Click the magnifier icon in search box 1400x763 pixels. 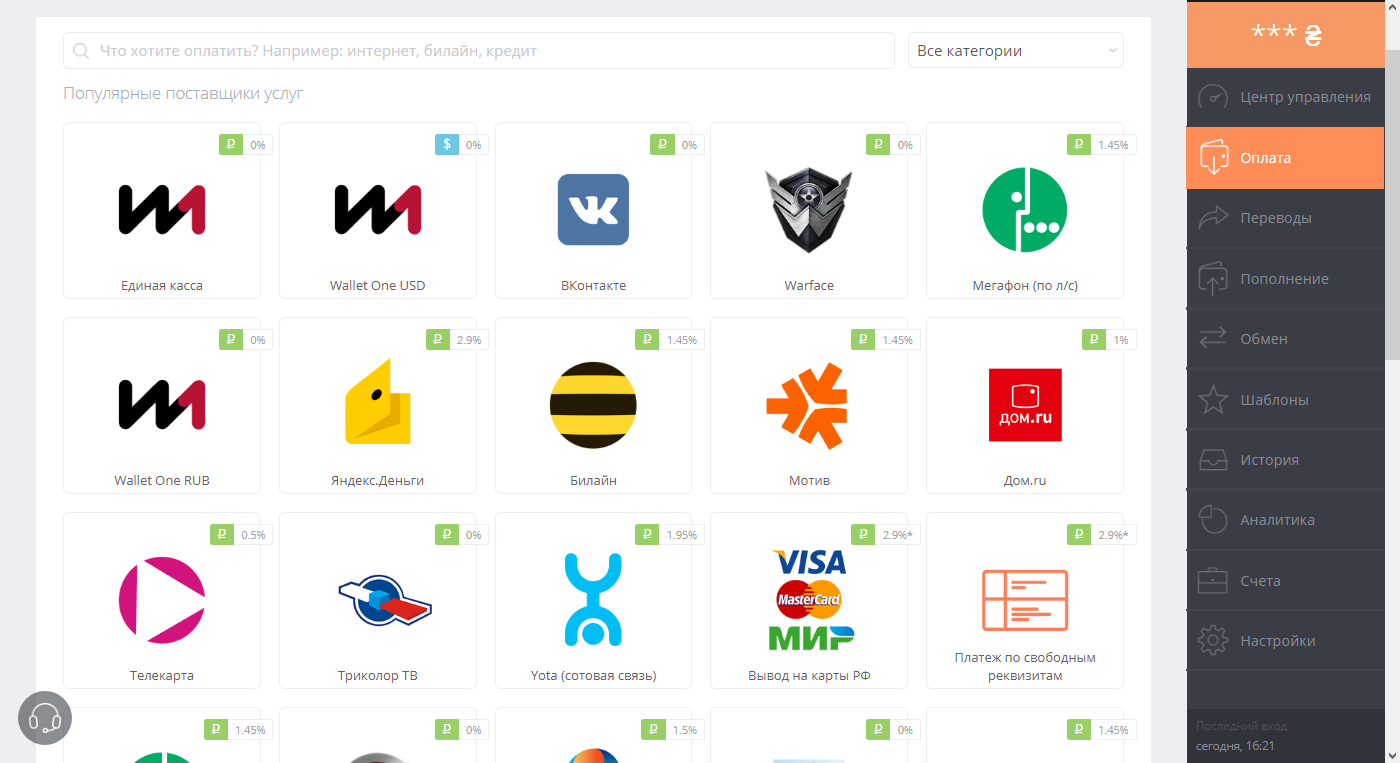[82, 51]
